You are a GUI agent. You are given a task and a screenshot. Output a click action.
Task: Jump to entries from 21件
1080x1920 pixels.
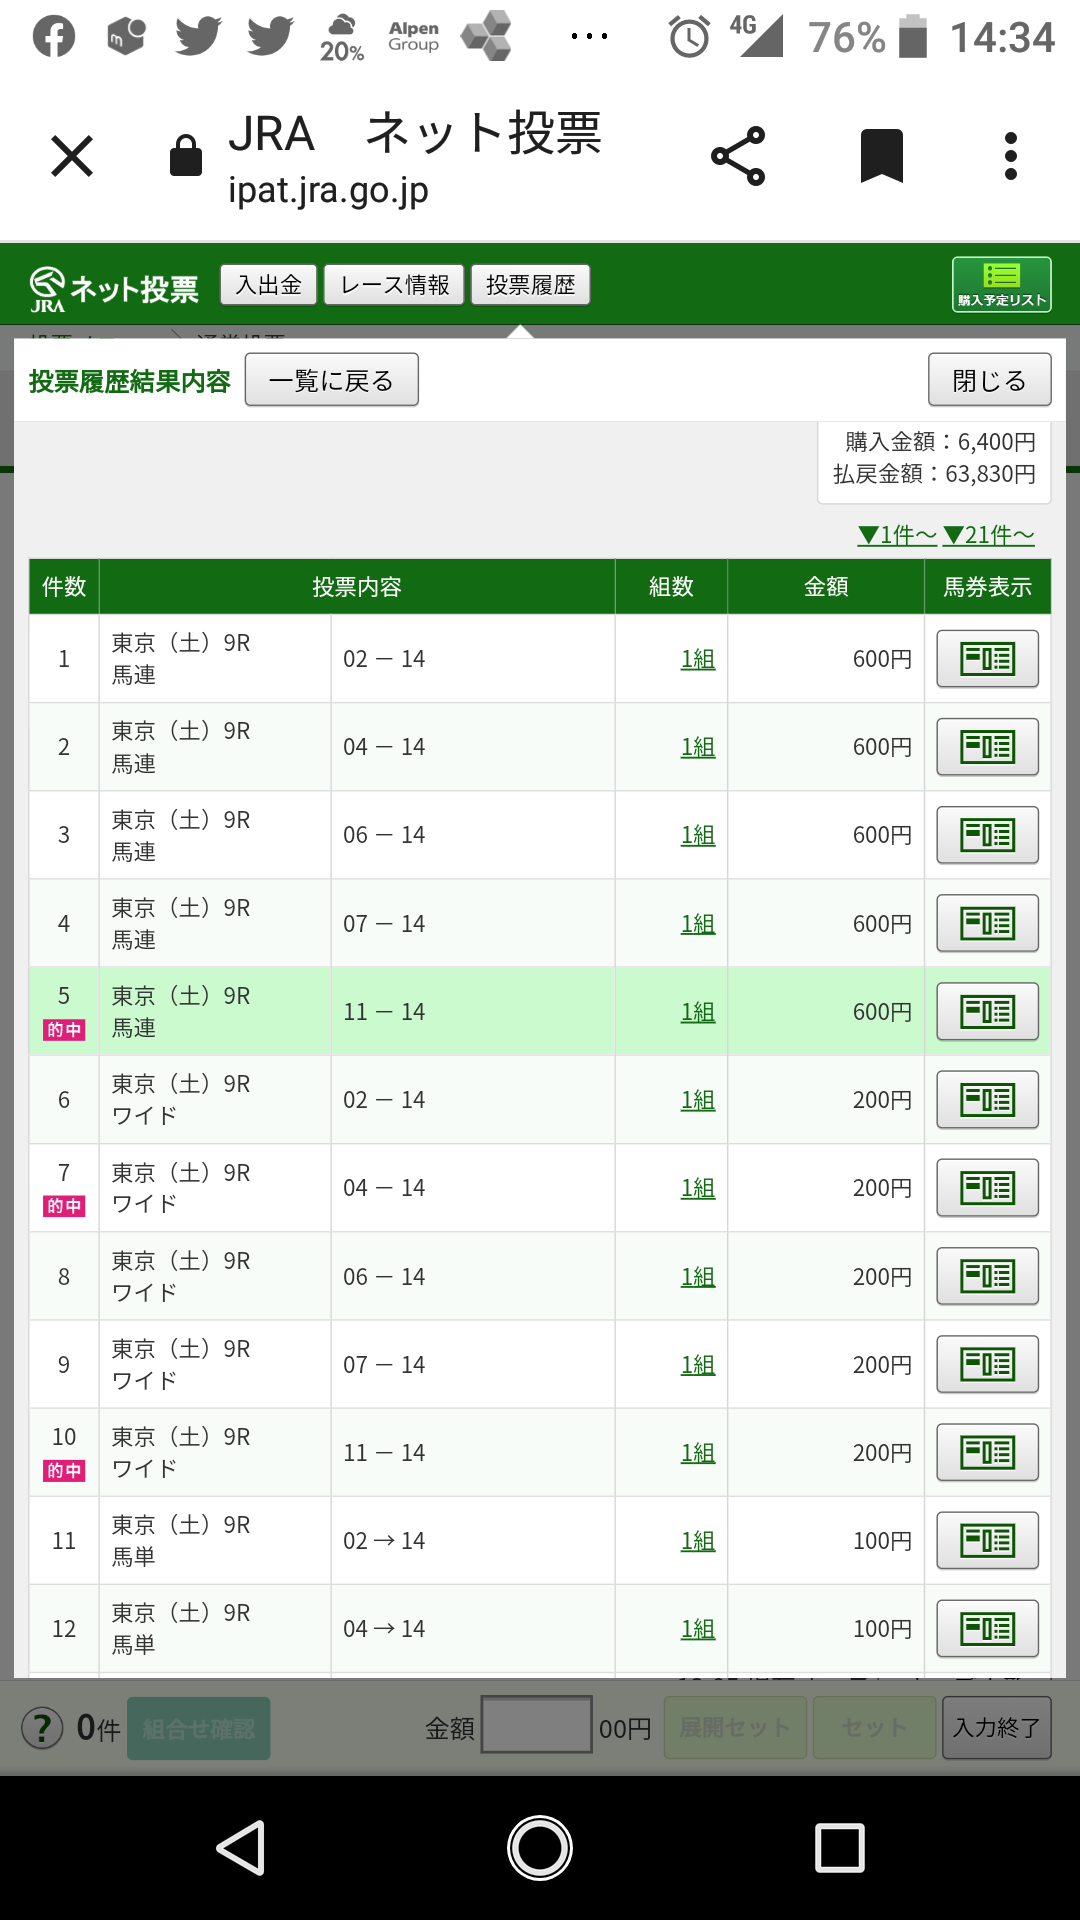coord(988,535)
